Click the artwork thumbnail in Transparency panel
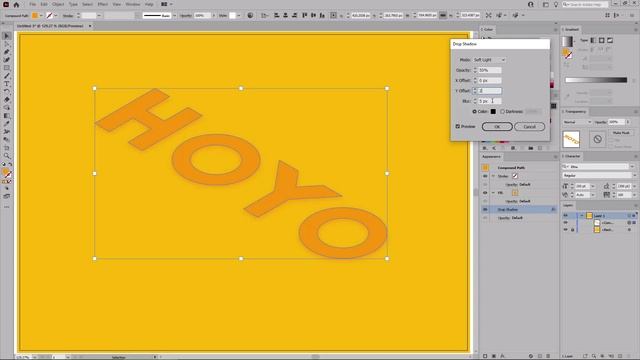 [571, 139]
